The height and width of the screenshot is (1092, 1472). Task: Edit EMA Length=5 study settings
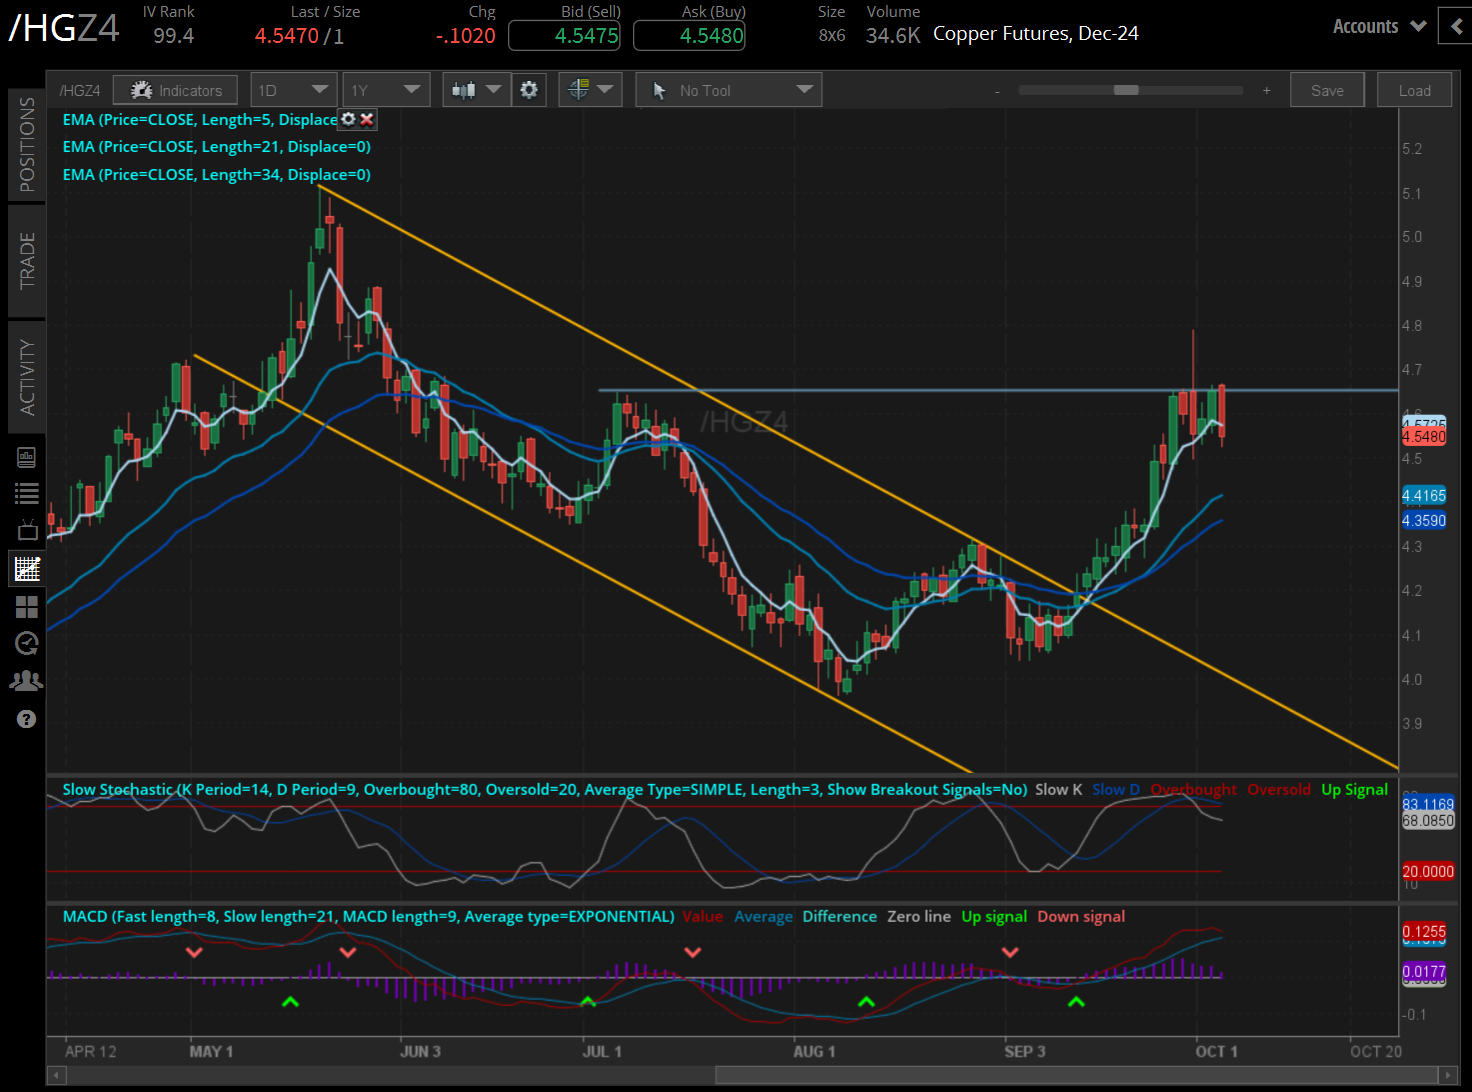point(348,119)
